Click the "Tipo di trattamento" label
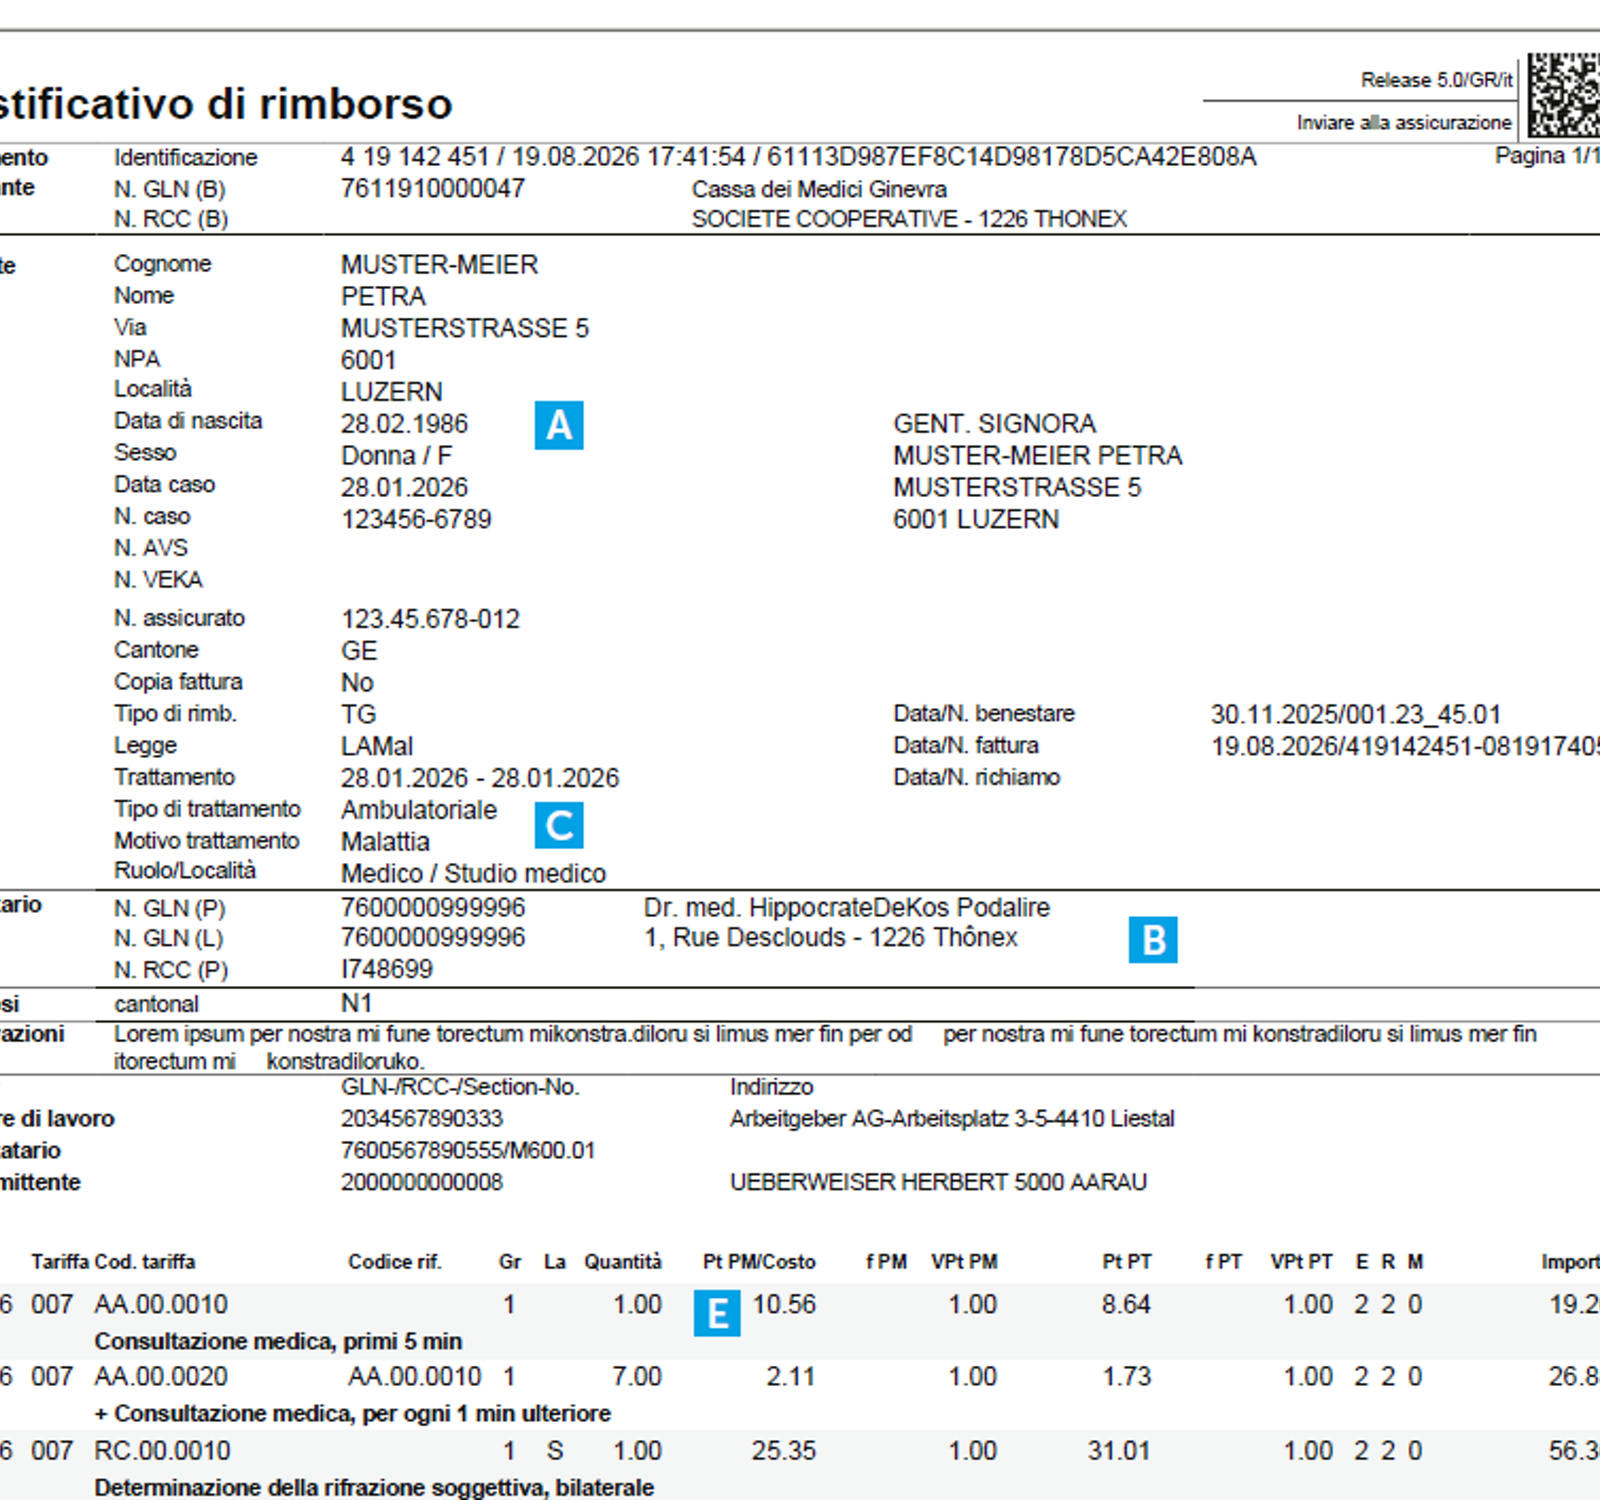1600x1500 pixels. pyautogui.click(x=207, y=809)
